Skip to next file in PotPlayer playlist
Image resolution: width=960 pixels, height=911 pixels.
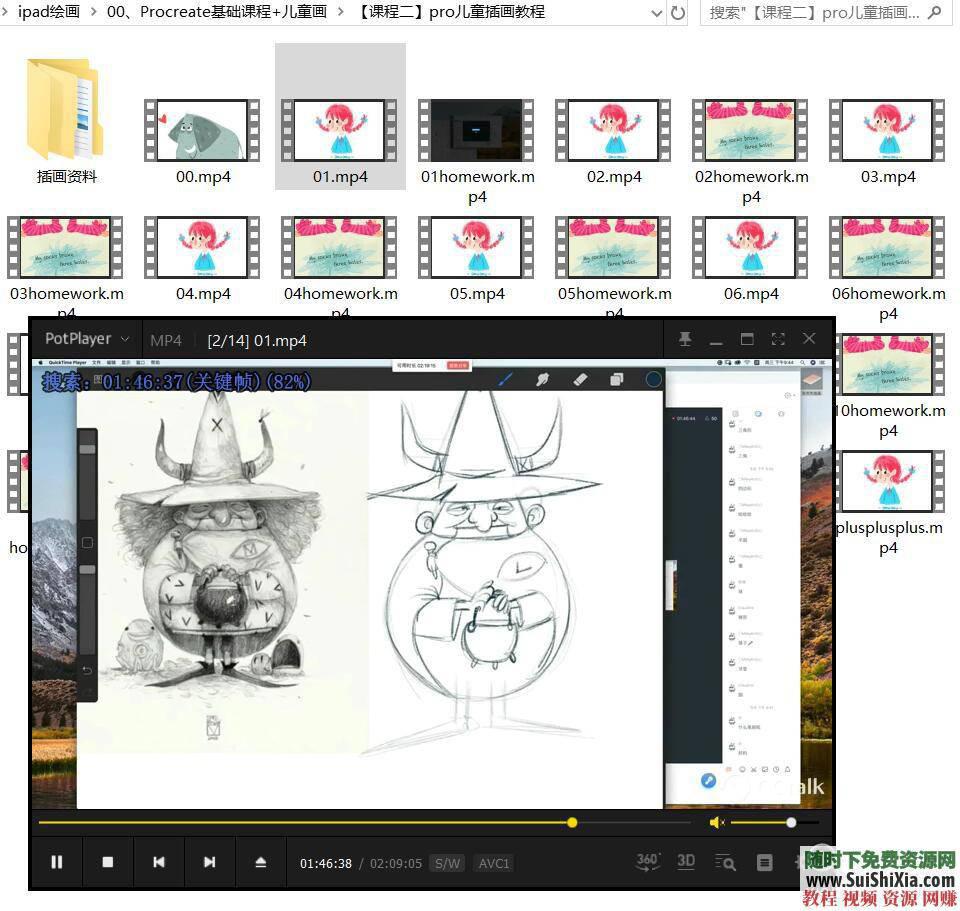tap(210, 862)
